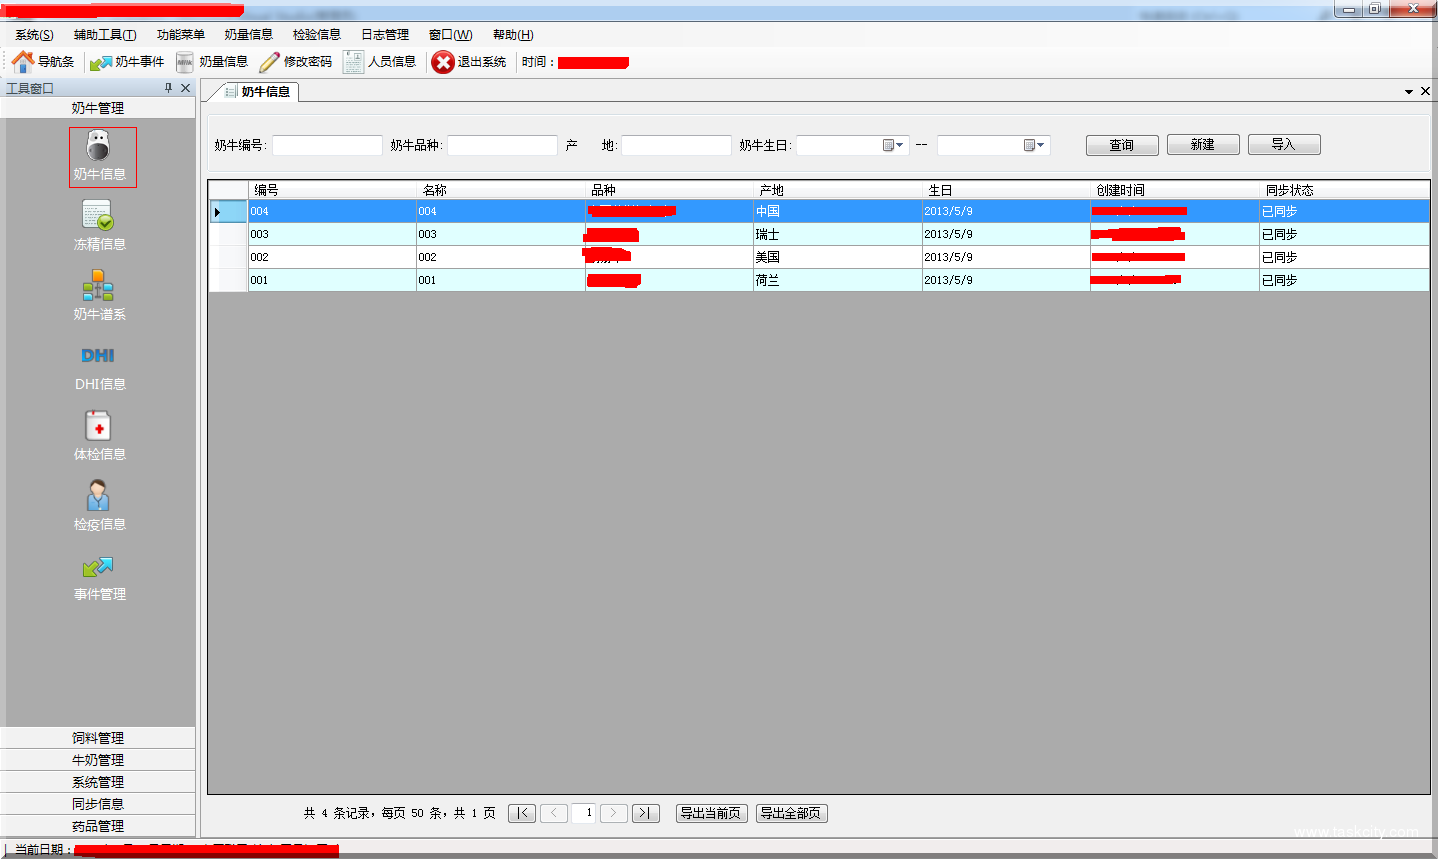
Task: Expand 系统管理 sidebar section
Action: pyautogui.click(x=98, y=782)
